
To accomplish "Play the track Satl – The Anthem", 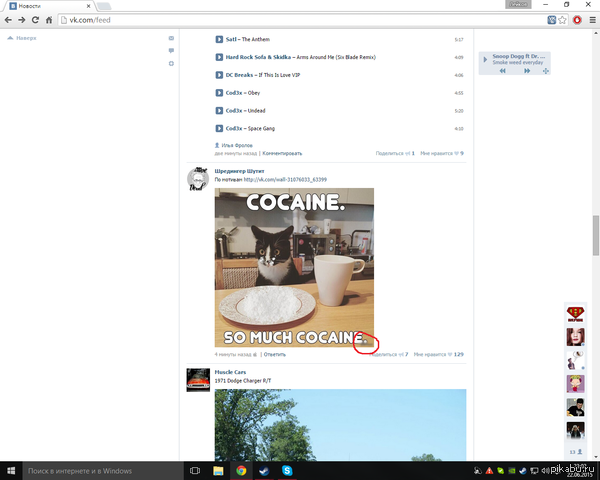I will point(219,40).
